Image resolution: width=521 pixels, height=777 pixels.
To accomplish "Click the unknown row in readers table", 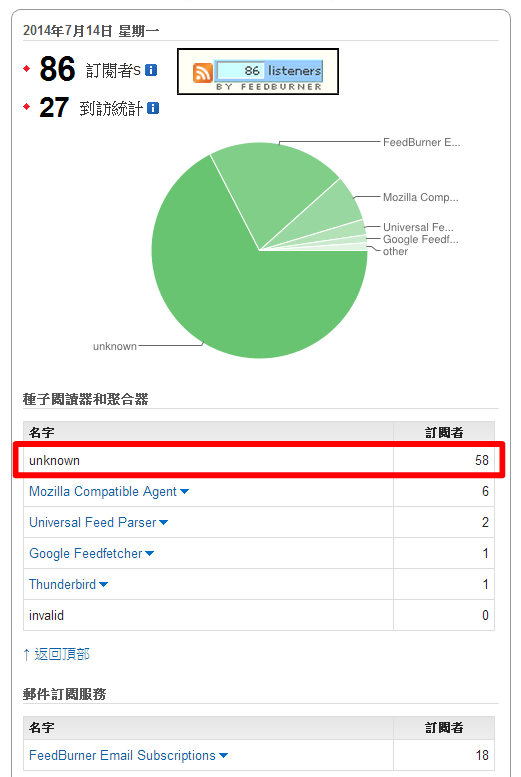I will [x=259, y=460].
